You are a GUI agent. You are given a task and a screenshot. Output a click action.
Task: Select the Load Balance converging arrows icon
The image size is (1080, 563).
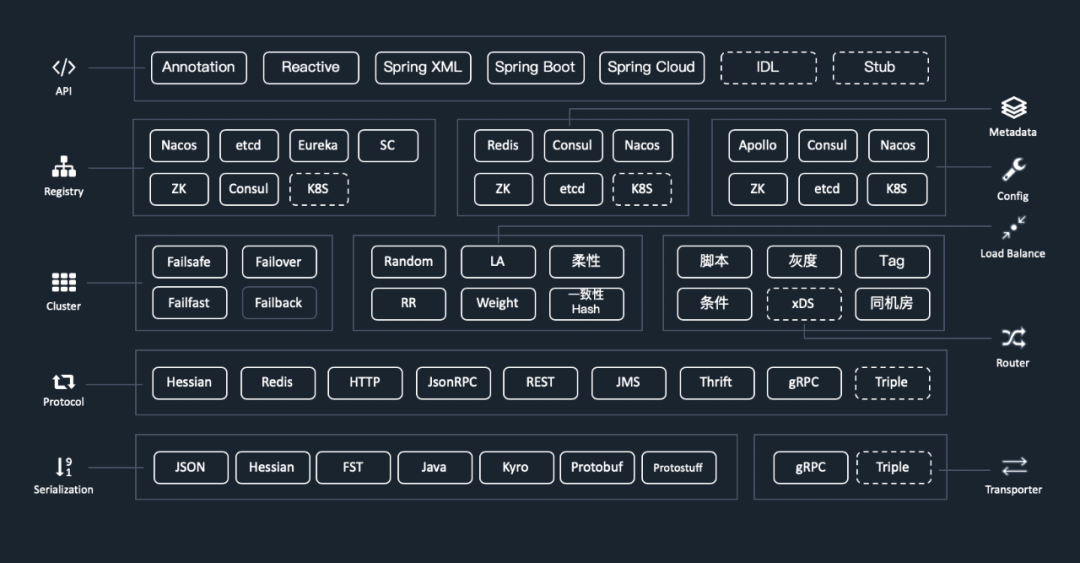[1013, 227]
